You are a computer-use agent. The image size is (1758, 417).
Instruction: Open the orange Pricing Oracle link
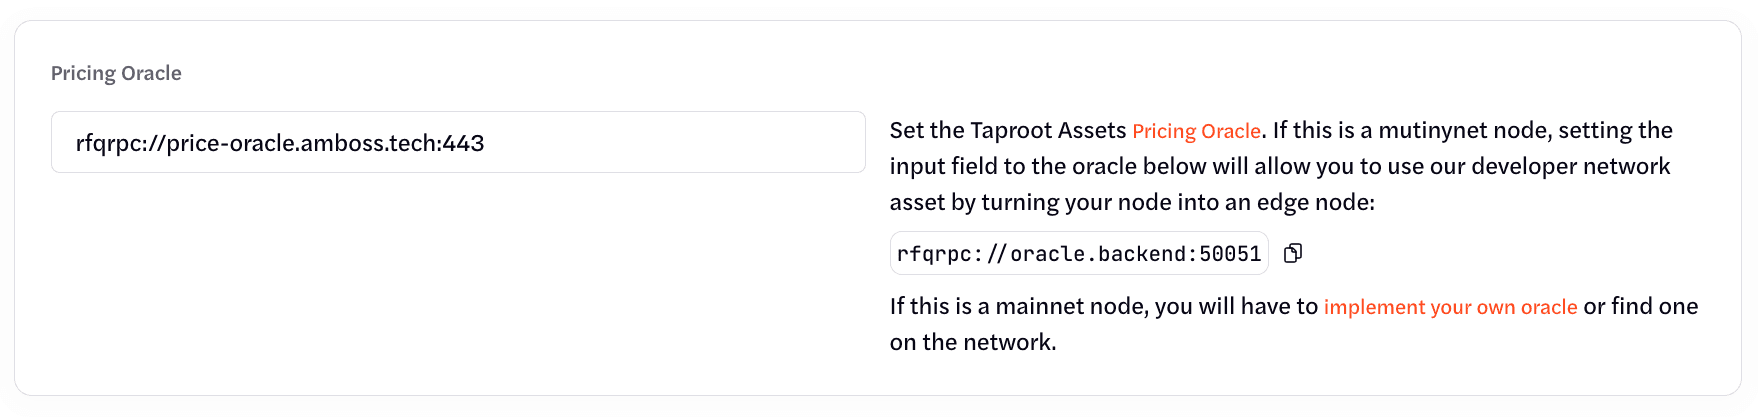(x=1196, y=131)
